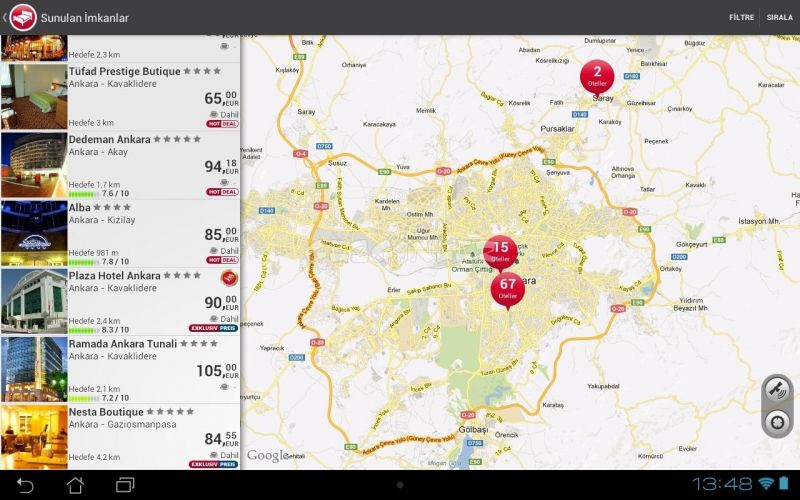
Task: Tap the 85,00 EUR price
Action: (221, 234)
